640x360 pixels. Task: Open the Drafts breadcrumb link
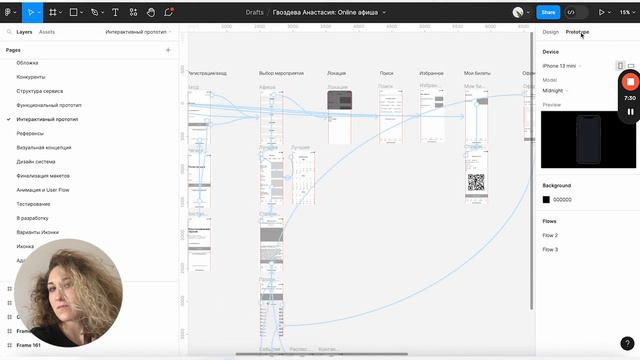pyautogui.click(x=254, y=12)
